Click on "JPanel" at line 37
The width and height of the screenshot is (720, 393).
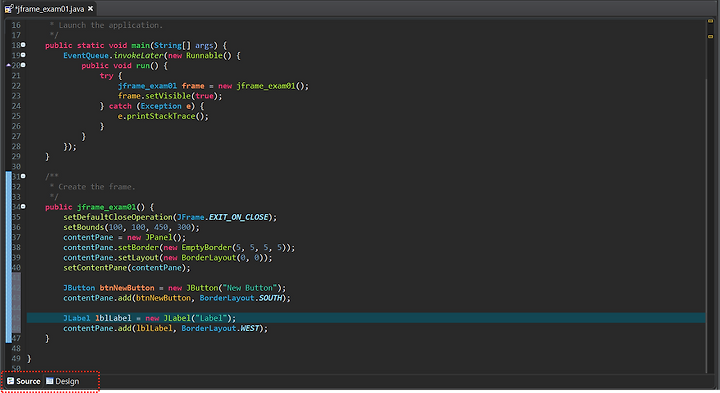(x=159, y=237)
